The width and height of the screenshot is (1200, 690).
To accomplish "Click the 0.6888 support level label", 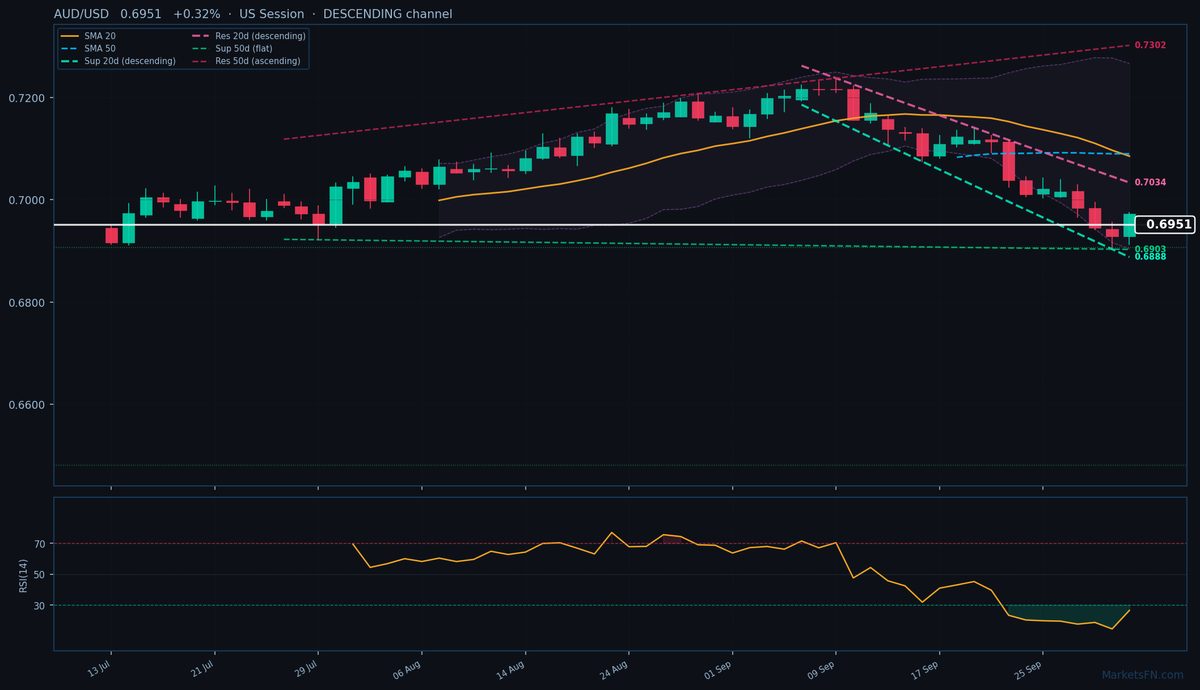I will click(x=1150, y=257).
